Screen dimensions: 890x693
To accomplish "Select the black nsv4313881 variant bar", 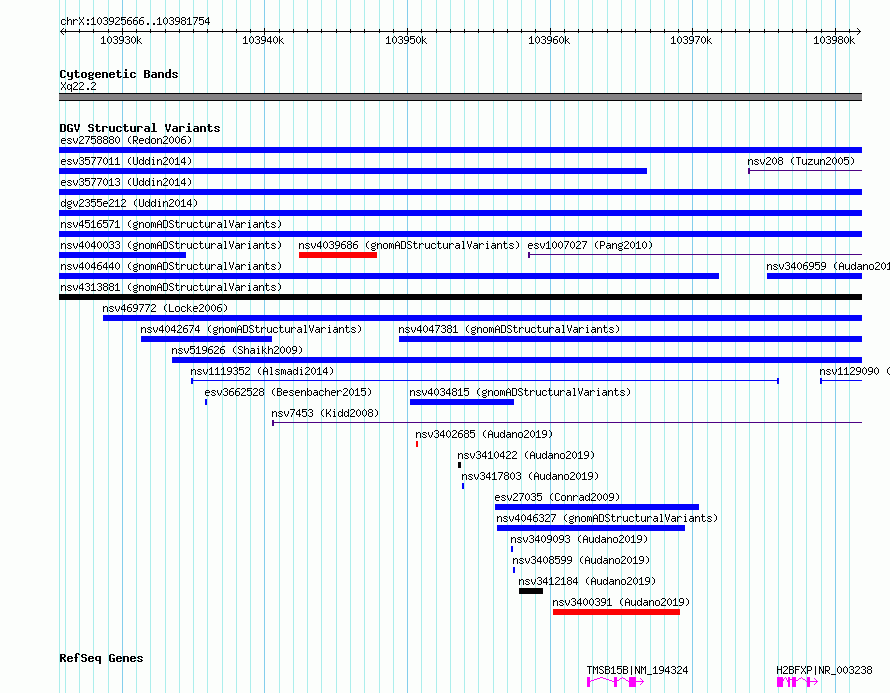I will pyautogui.click(x=460, y=297).
